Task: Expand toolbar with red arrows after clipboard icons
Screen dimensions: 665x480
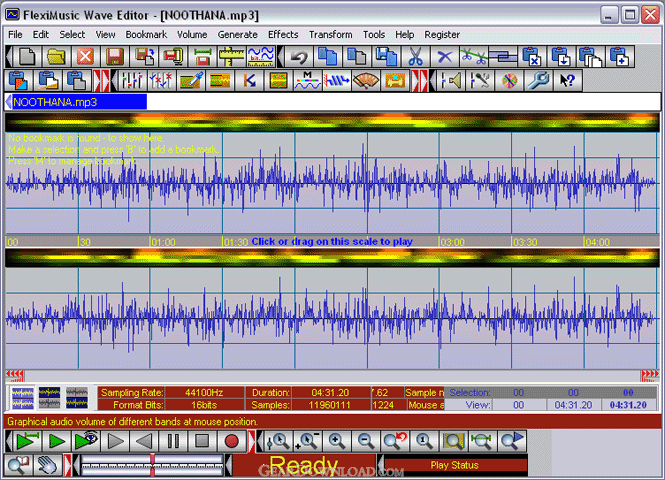Action: click(101, 81)
